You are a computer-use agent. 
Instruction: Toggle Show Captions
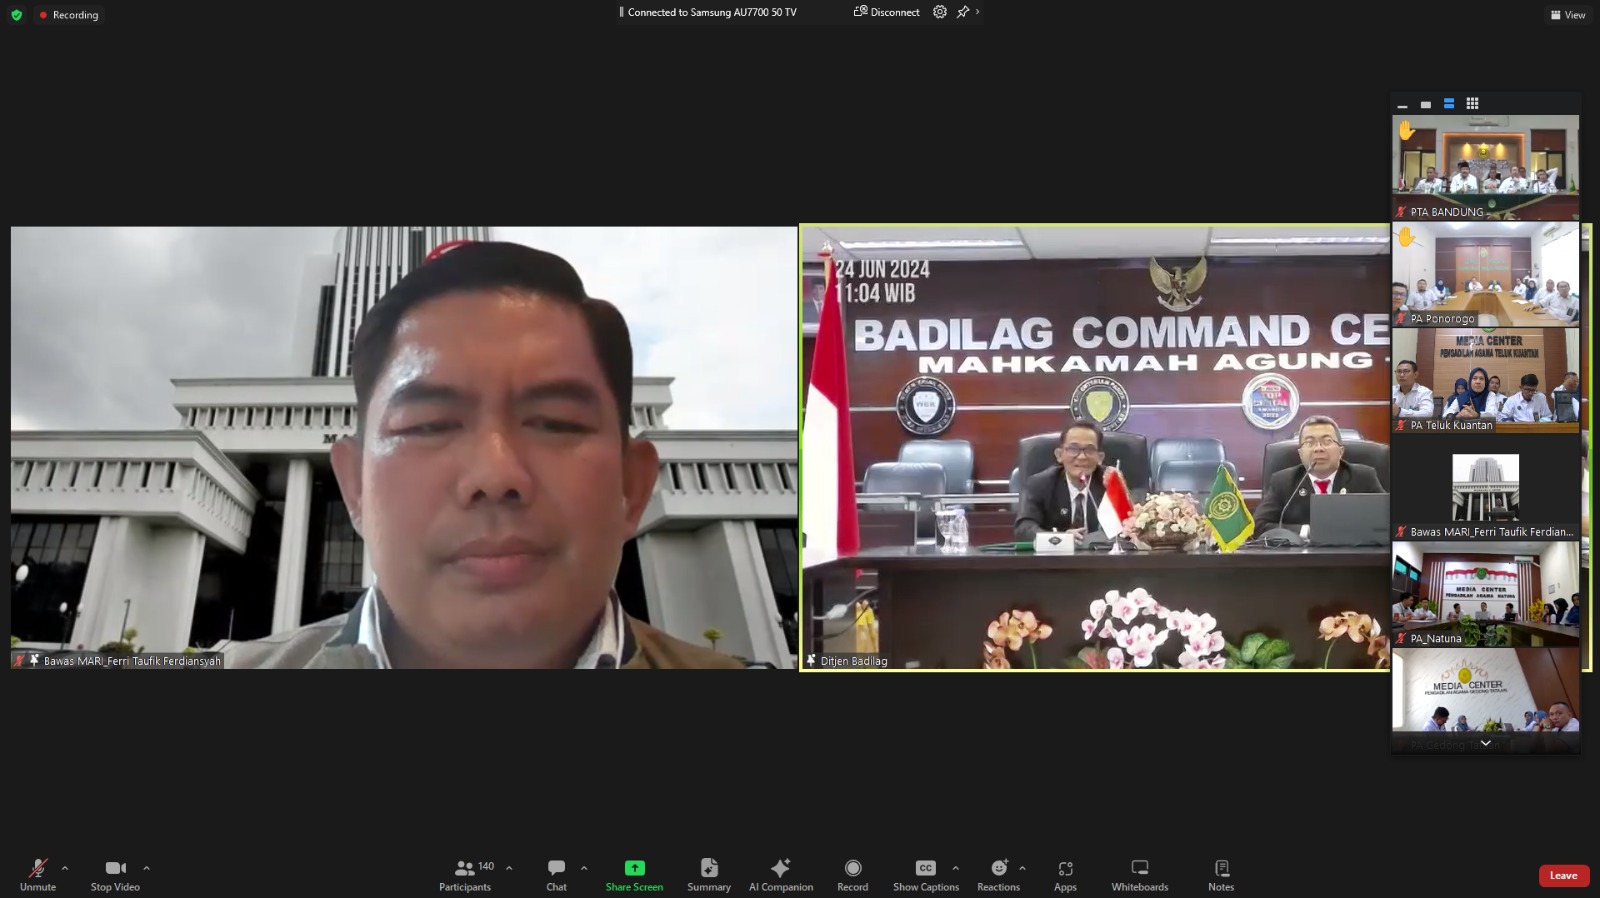click(926, 874)
